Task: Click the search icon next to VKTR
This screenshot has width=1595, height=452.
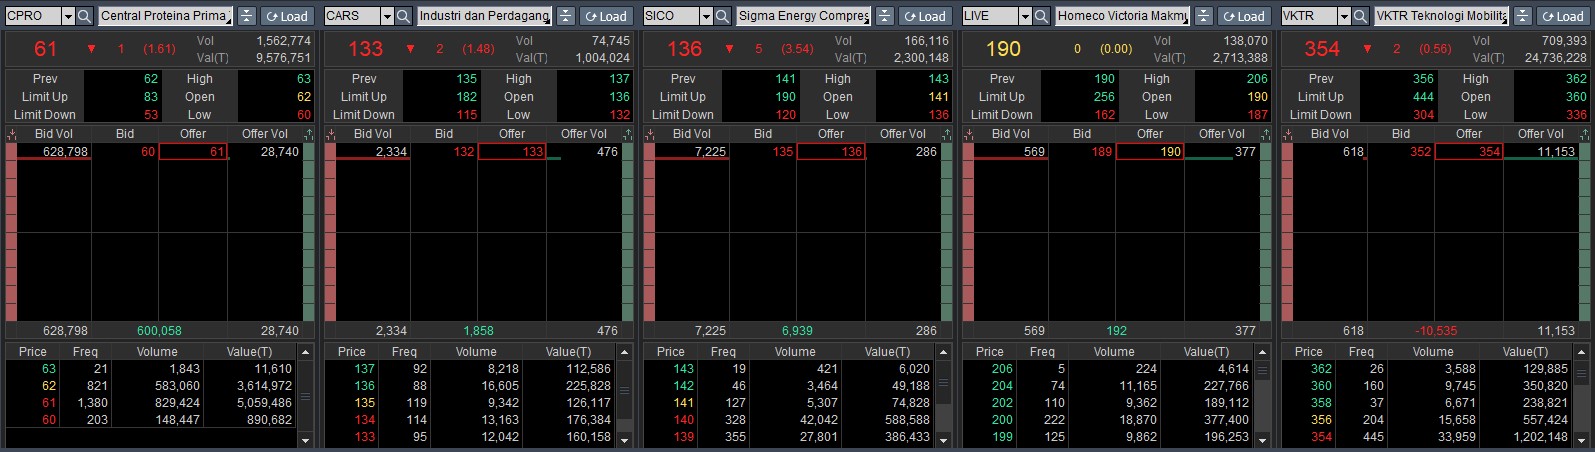Action: (x=1361, y=16)
